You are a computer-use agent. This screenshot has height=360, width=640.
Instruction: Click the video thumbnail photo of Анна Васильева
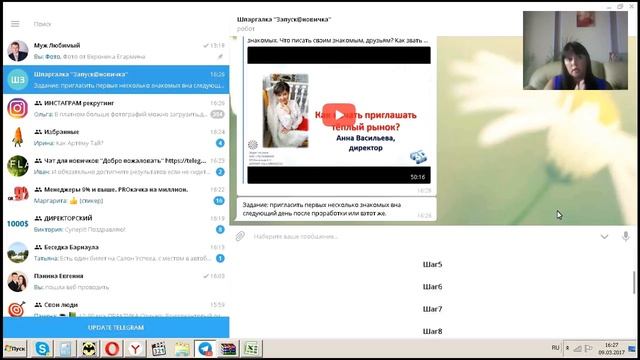pyautogui.click(x=285, y=111)
